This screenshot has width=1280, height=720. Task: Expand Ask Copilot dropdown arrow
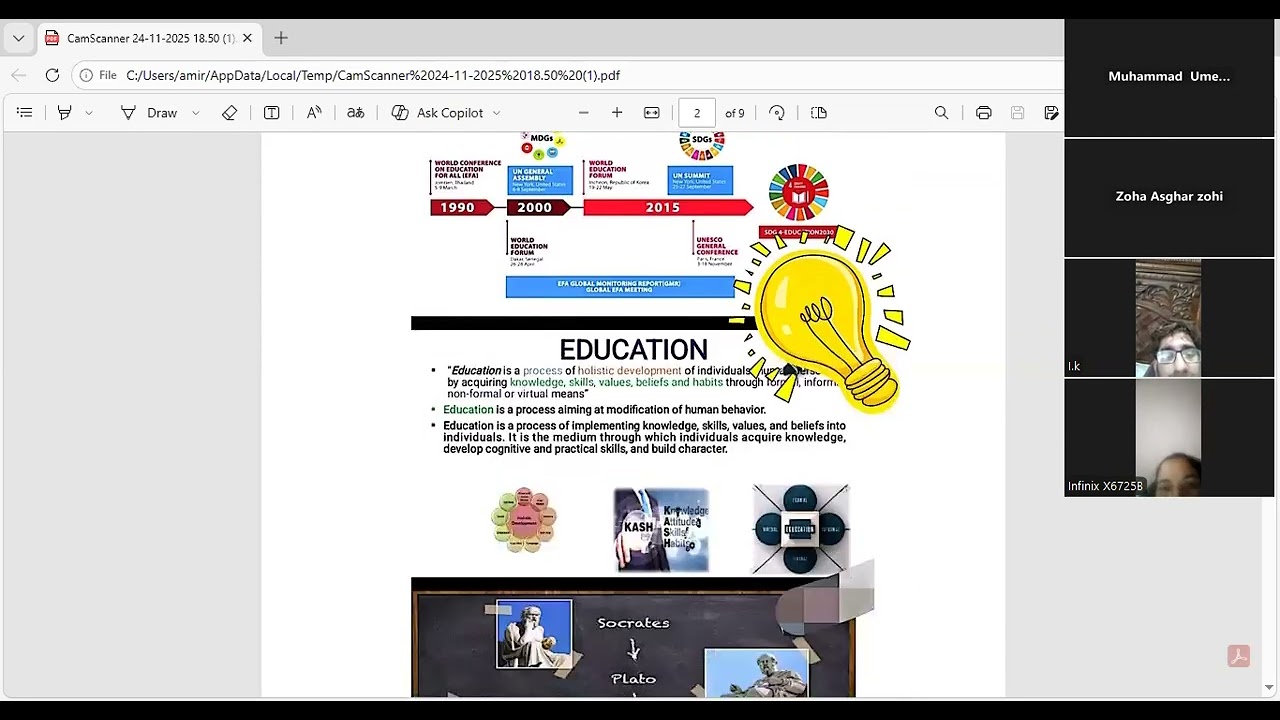[496, 113]
